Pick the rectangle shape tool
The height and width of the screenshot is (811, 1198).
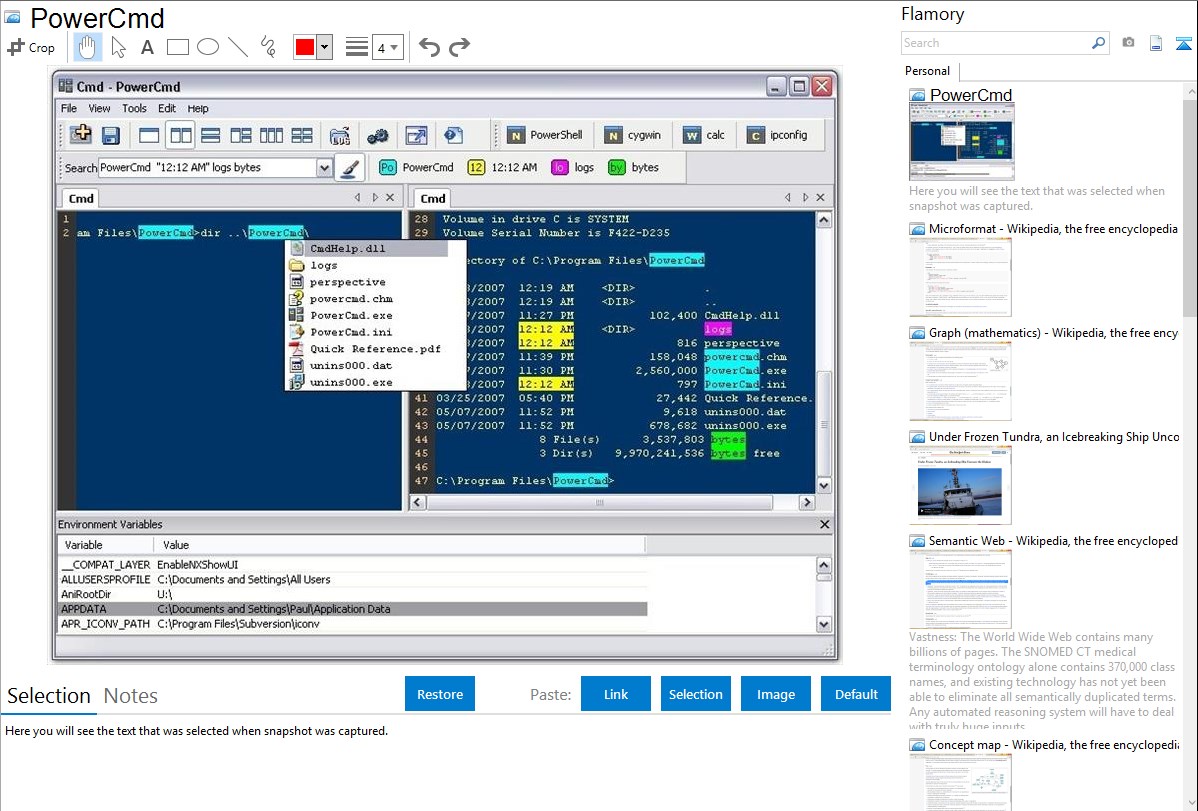click(x=177, y=47)
